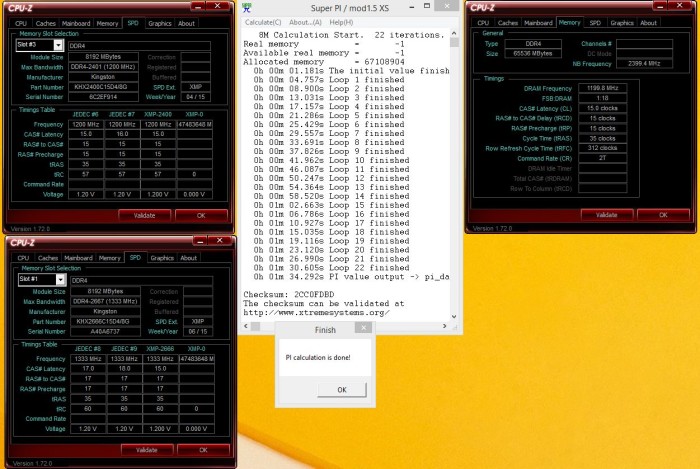Open Caches tab in right CPU-Z window
Image resolution: width=700 pixels, height=469 pixels.
508,23
